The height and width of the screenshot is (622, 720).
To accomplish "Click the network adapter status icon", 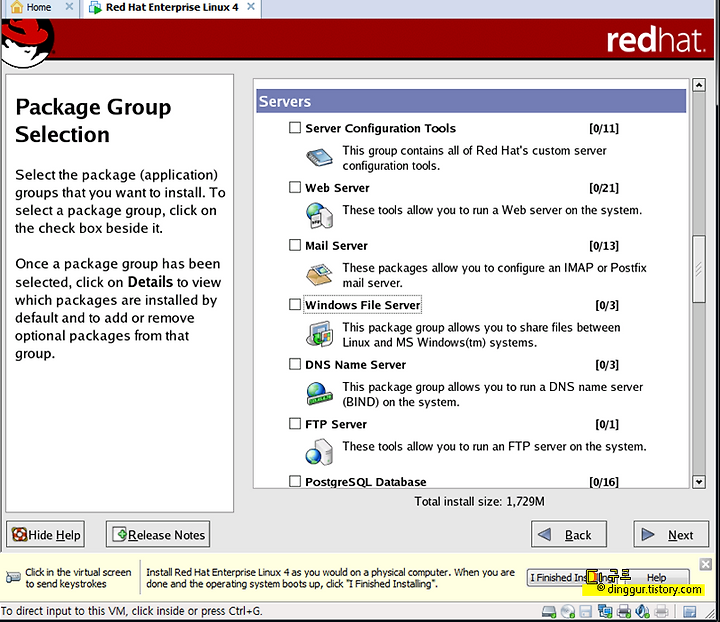I will click(x=605, y=611).
